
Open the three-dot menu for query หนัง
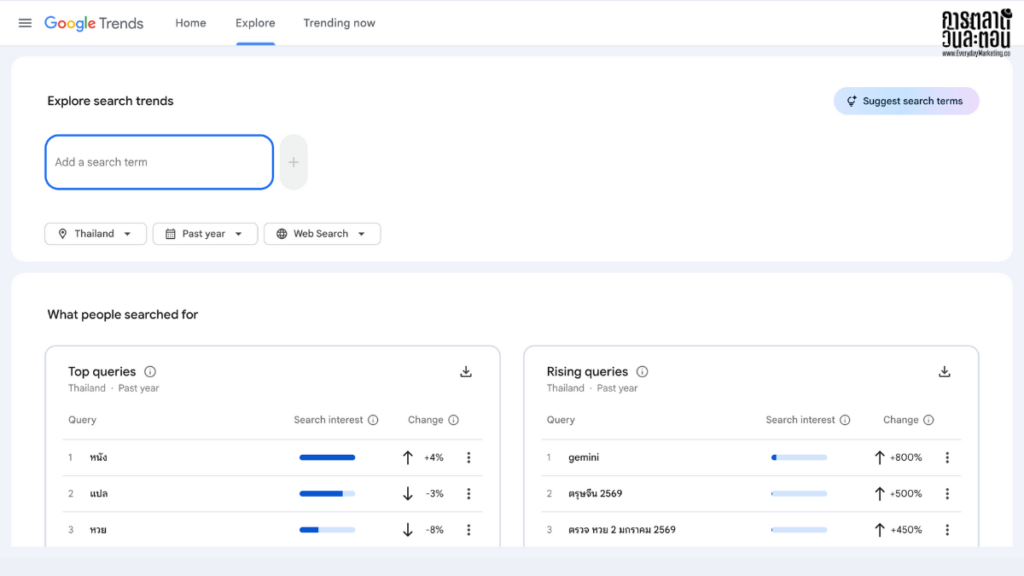(x=469, y=457)
